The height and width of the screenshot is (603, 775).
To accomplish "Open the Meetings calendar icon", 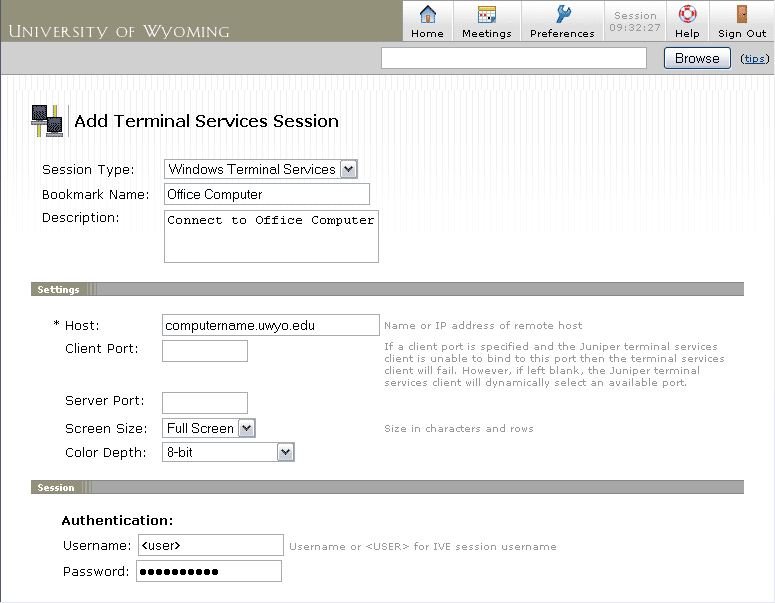I will [x=486, y=14].
